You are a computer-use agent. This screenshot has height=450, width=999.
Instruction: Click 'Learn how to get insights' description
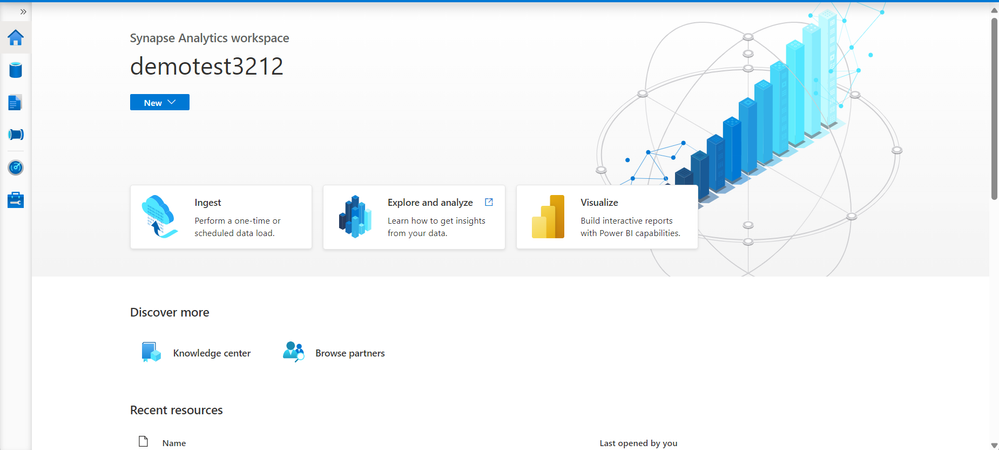tap(436, 227)
